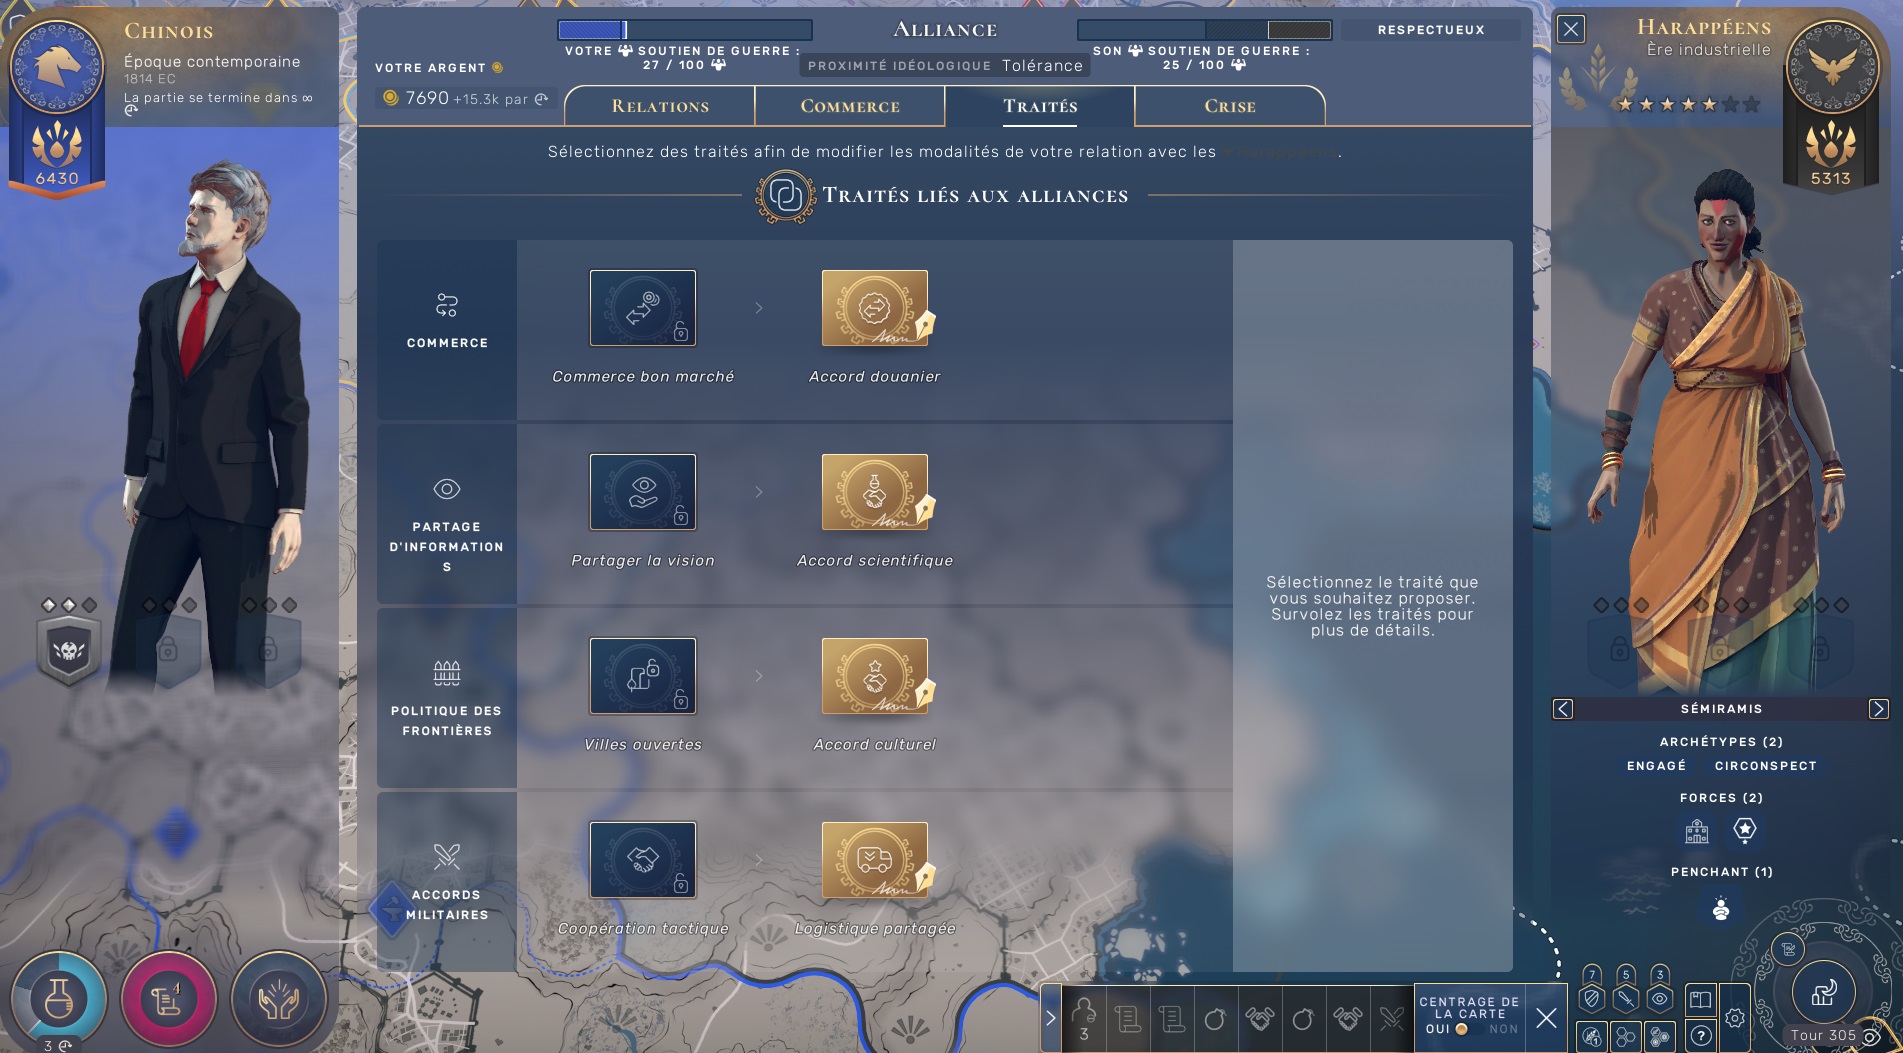This screenshot has width=1903, height=1053.
Task: Click the Engagé archetype label
Action: click(x=1656, y=766)
